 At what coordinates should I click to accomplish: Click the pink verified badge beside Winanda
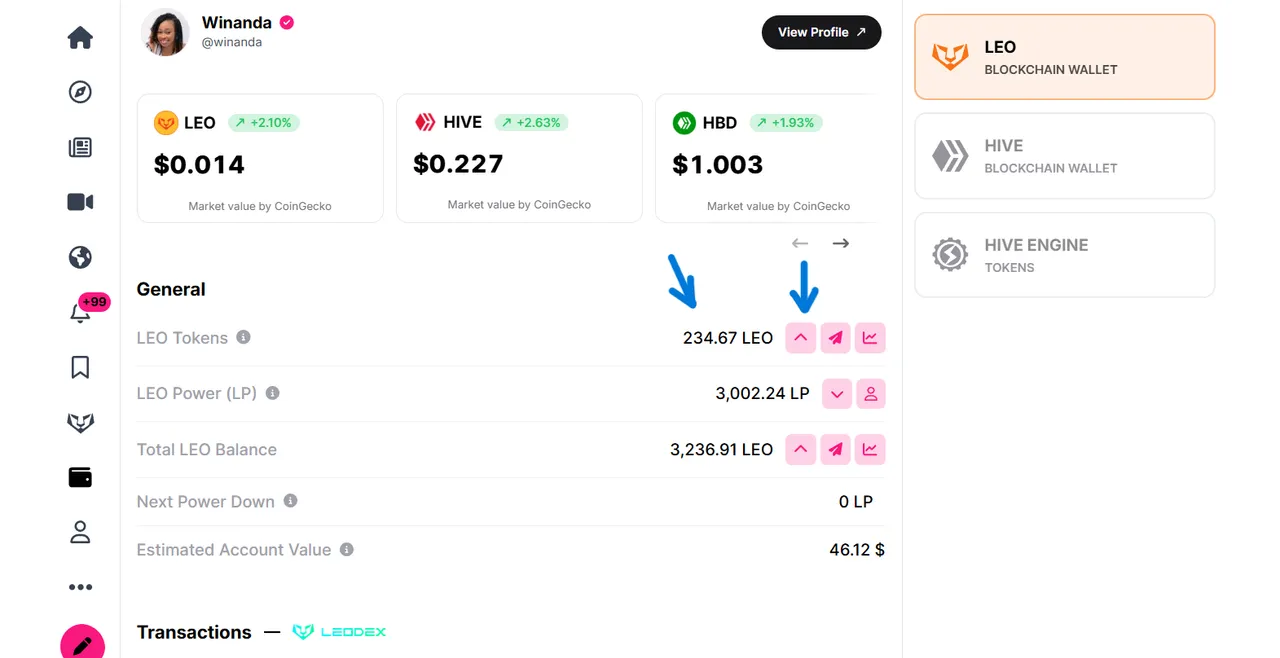(287, 22)
